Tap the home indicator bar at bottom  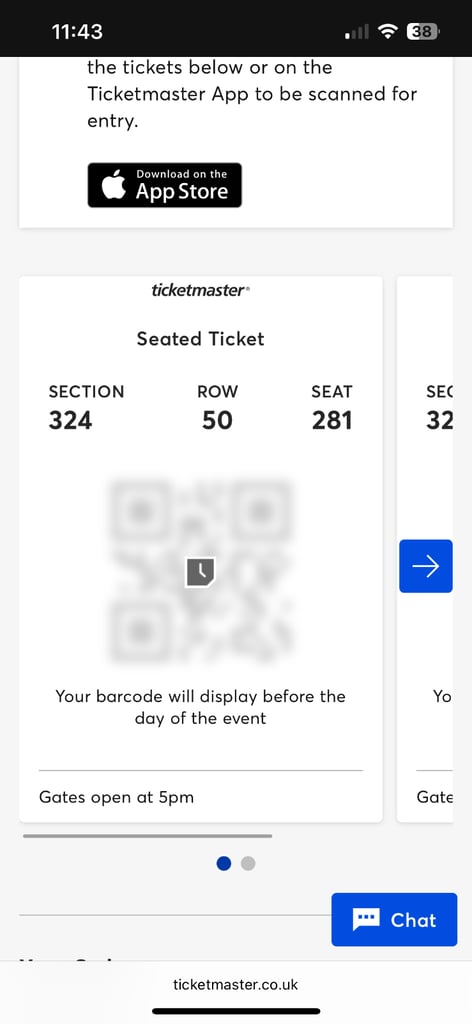[x=236, y=1011]
